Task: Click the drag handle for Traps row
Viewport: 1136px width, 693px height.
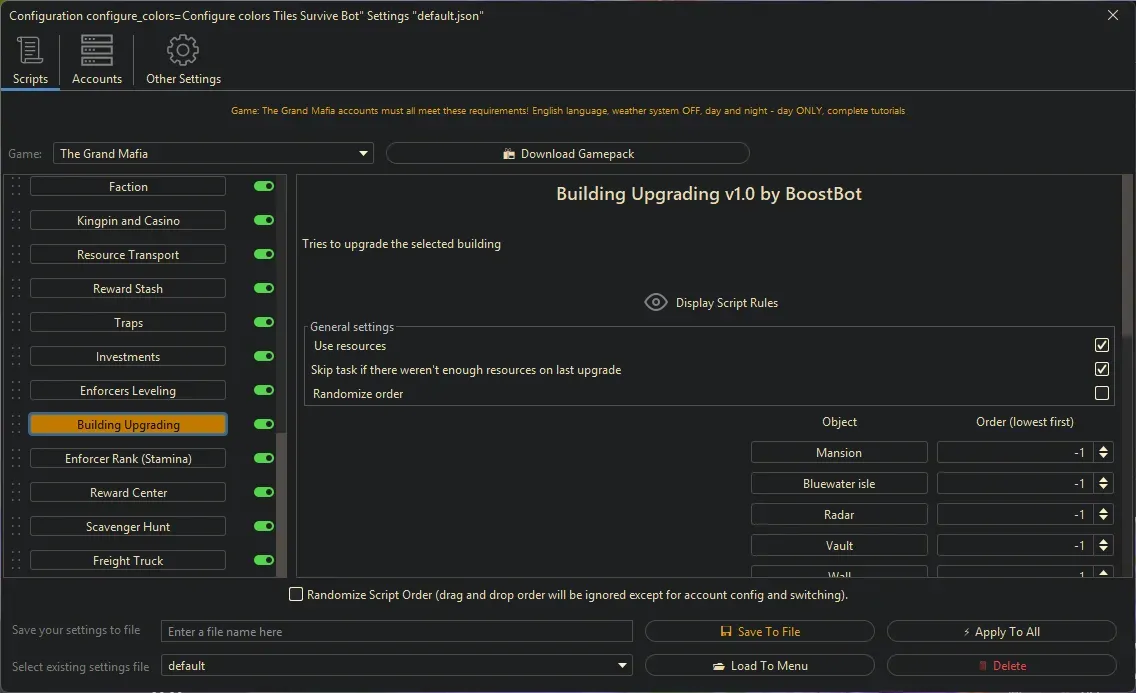Action: click(16, 323)
